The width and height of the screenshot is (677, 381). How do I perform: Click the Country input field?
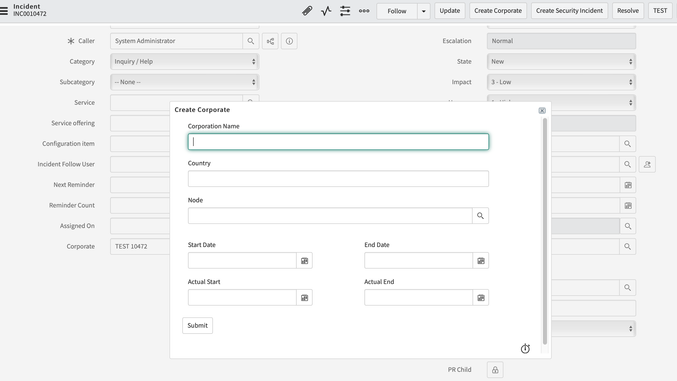338,179
